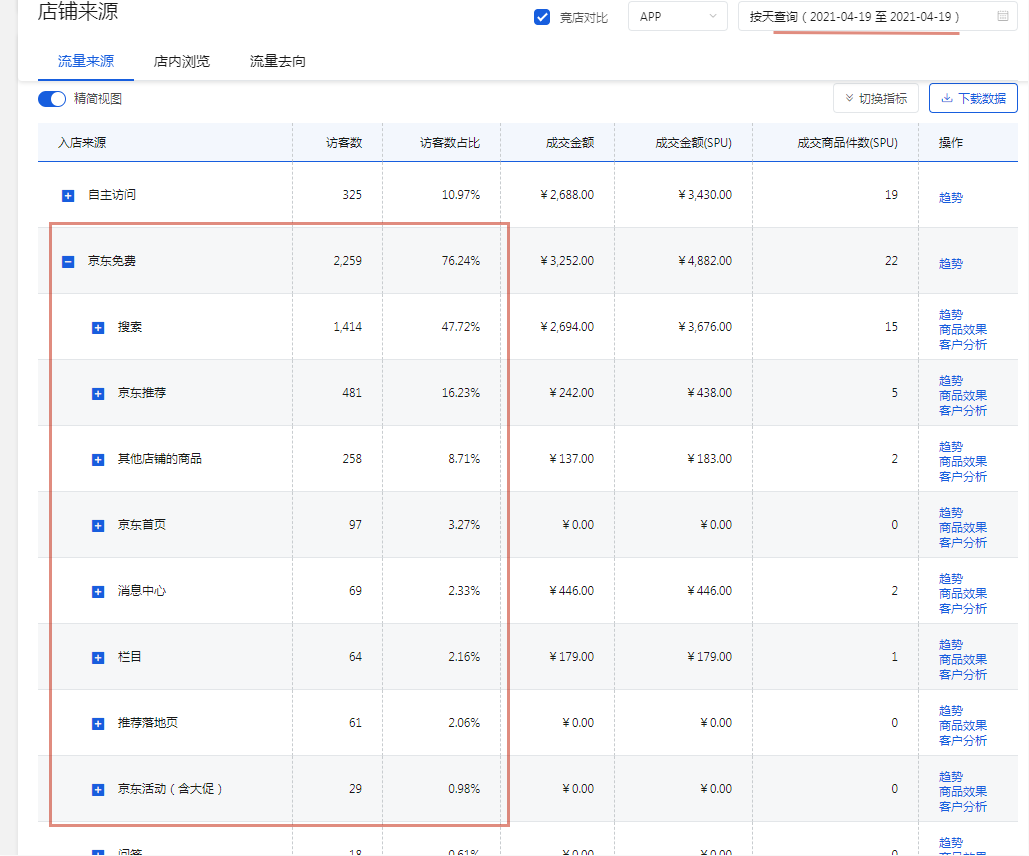Expand the 京东活动（含大促） row
The image size is (1029, 856).
pyautogui.click(x=98, y=790)
